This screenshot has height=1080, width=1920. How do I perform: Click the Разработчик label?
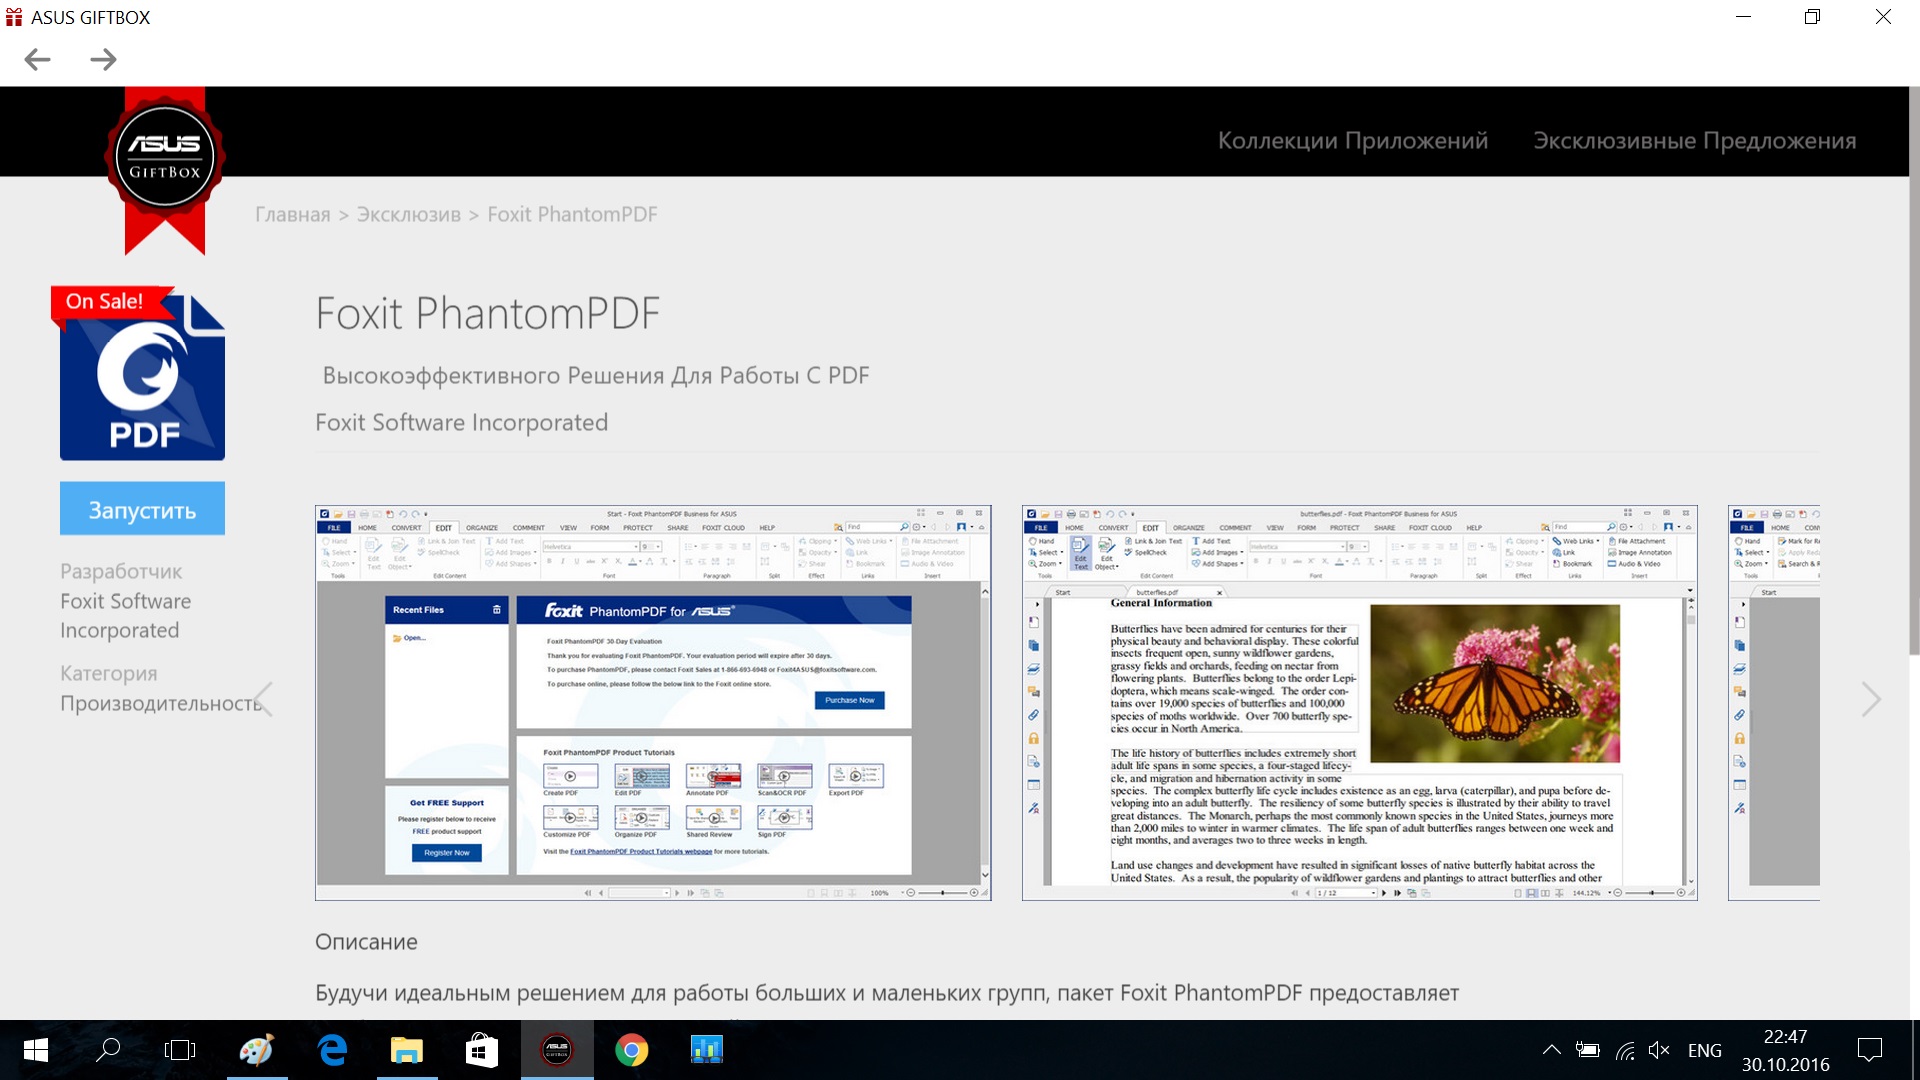121,572
